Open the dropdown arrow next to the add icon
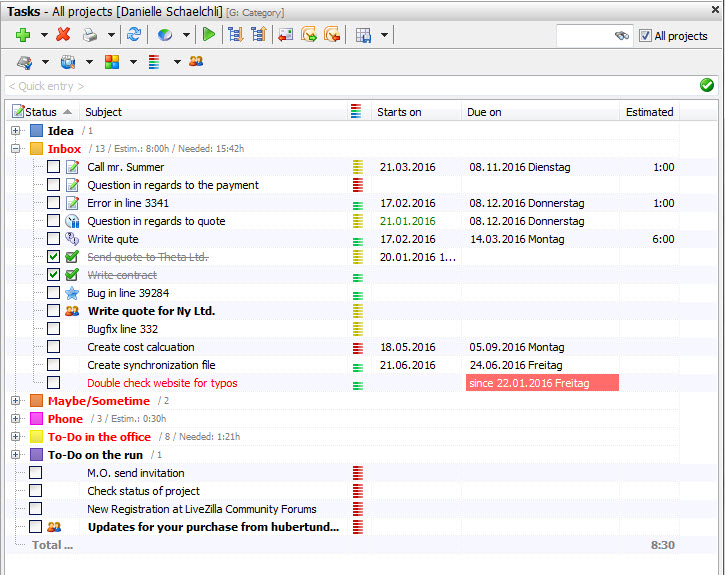725x575 pixels. pyautogui.click(x=44, y=35)
